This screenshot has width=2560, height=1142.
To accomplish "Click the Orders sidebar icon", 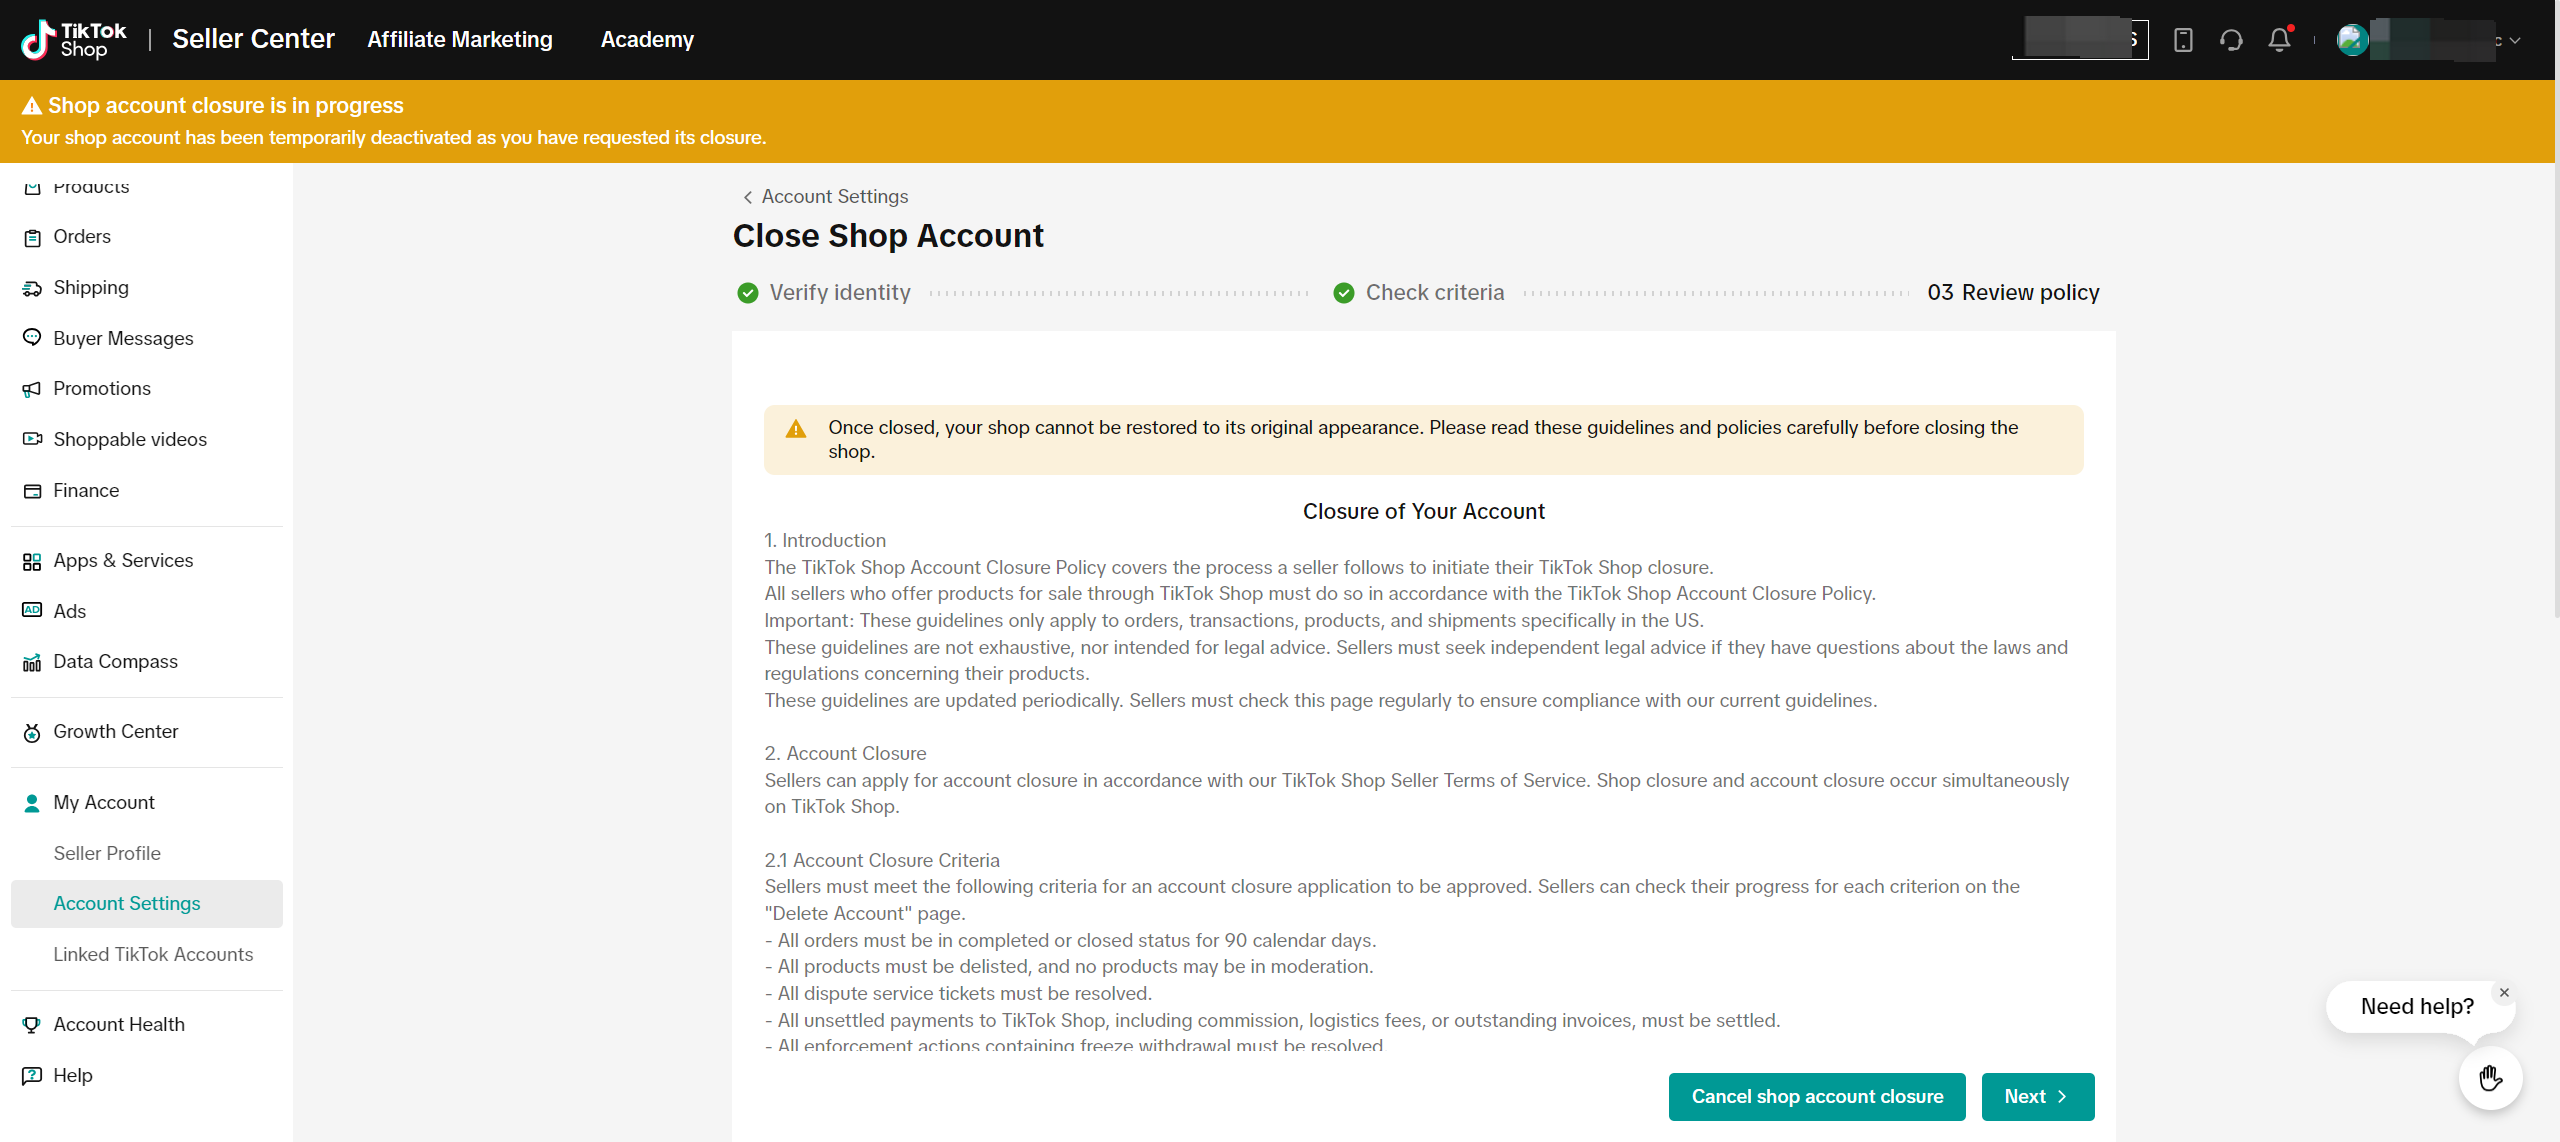I will [32, 237].
